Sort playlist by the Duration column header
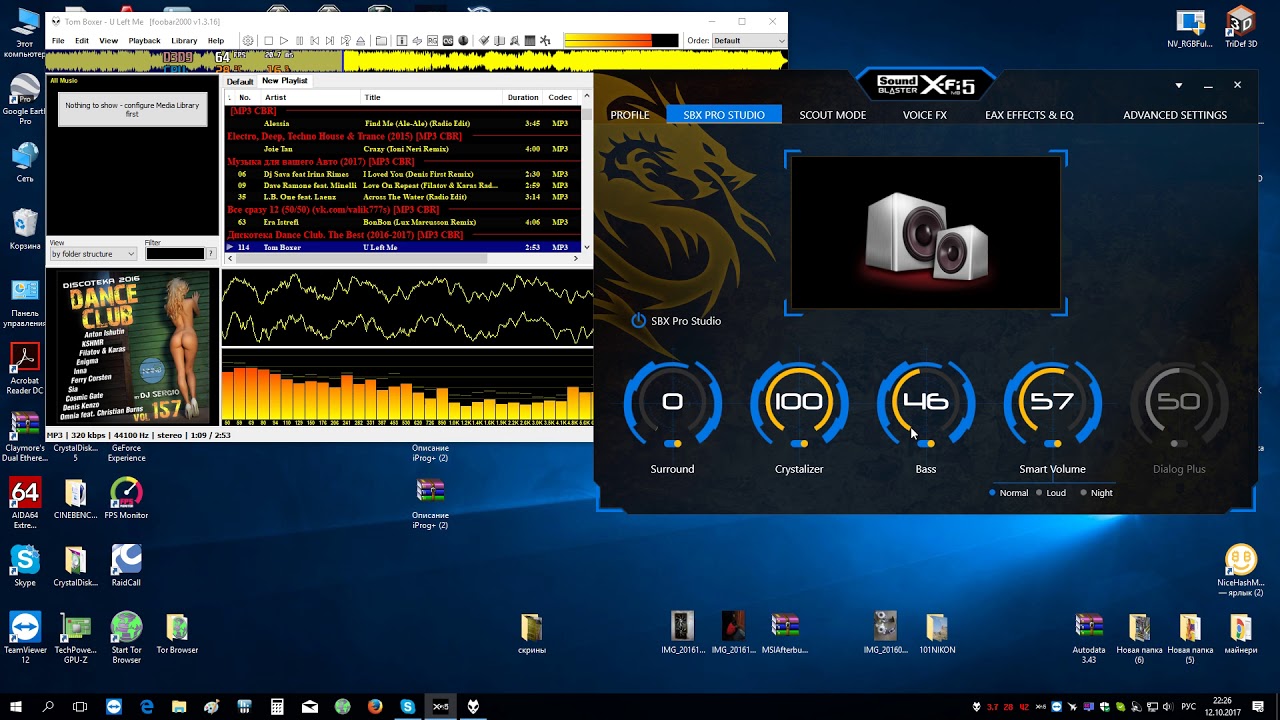The image size is (1280, 720). pos(523,98)
